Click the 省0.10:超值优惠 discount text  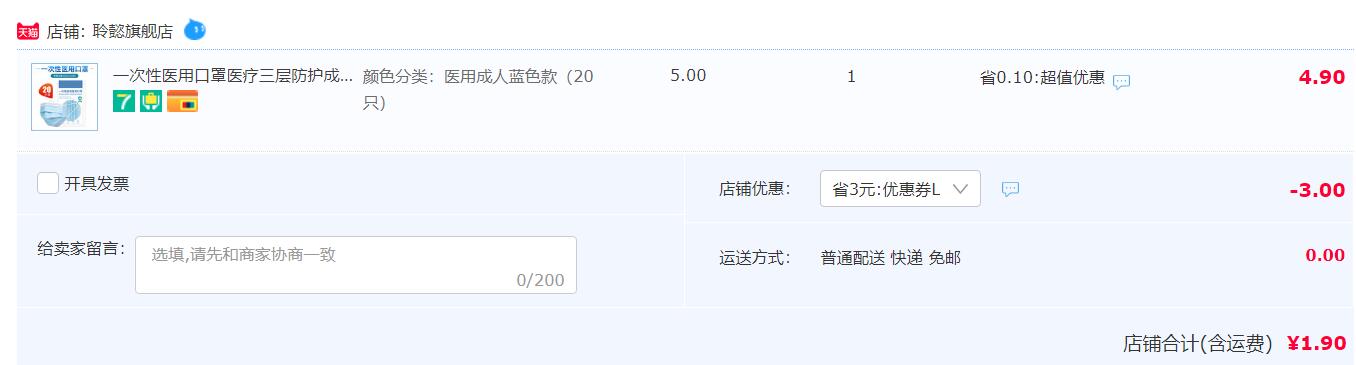(1042, 77)
